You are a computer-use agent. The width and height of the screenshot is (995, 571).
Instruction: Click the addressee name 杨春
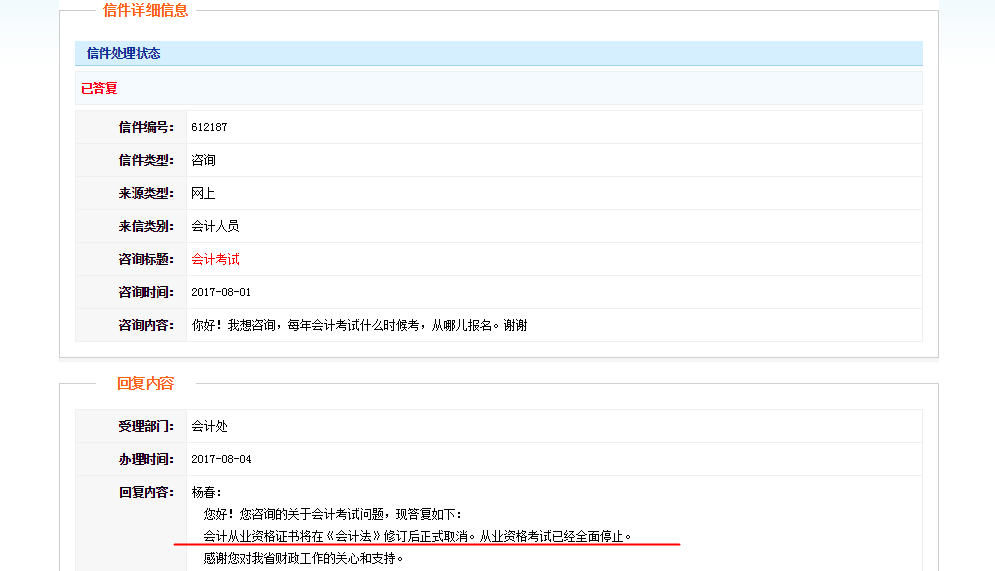pos(206,492)
